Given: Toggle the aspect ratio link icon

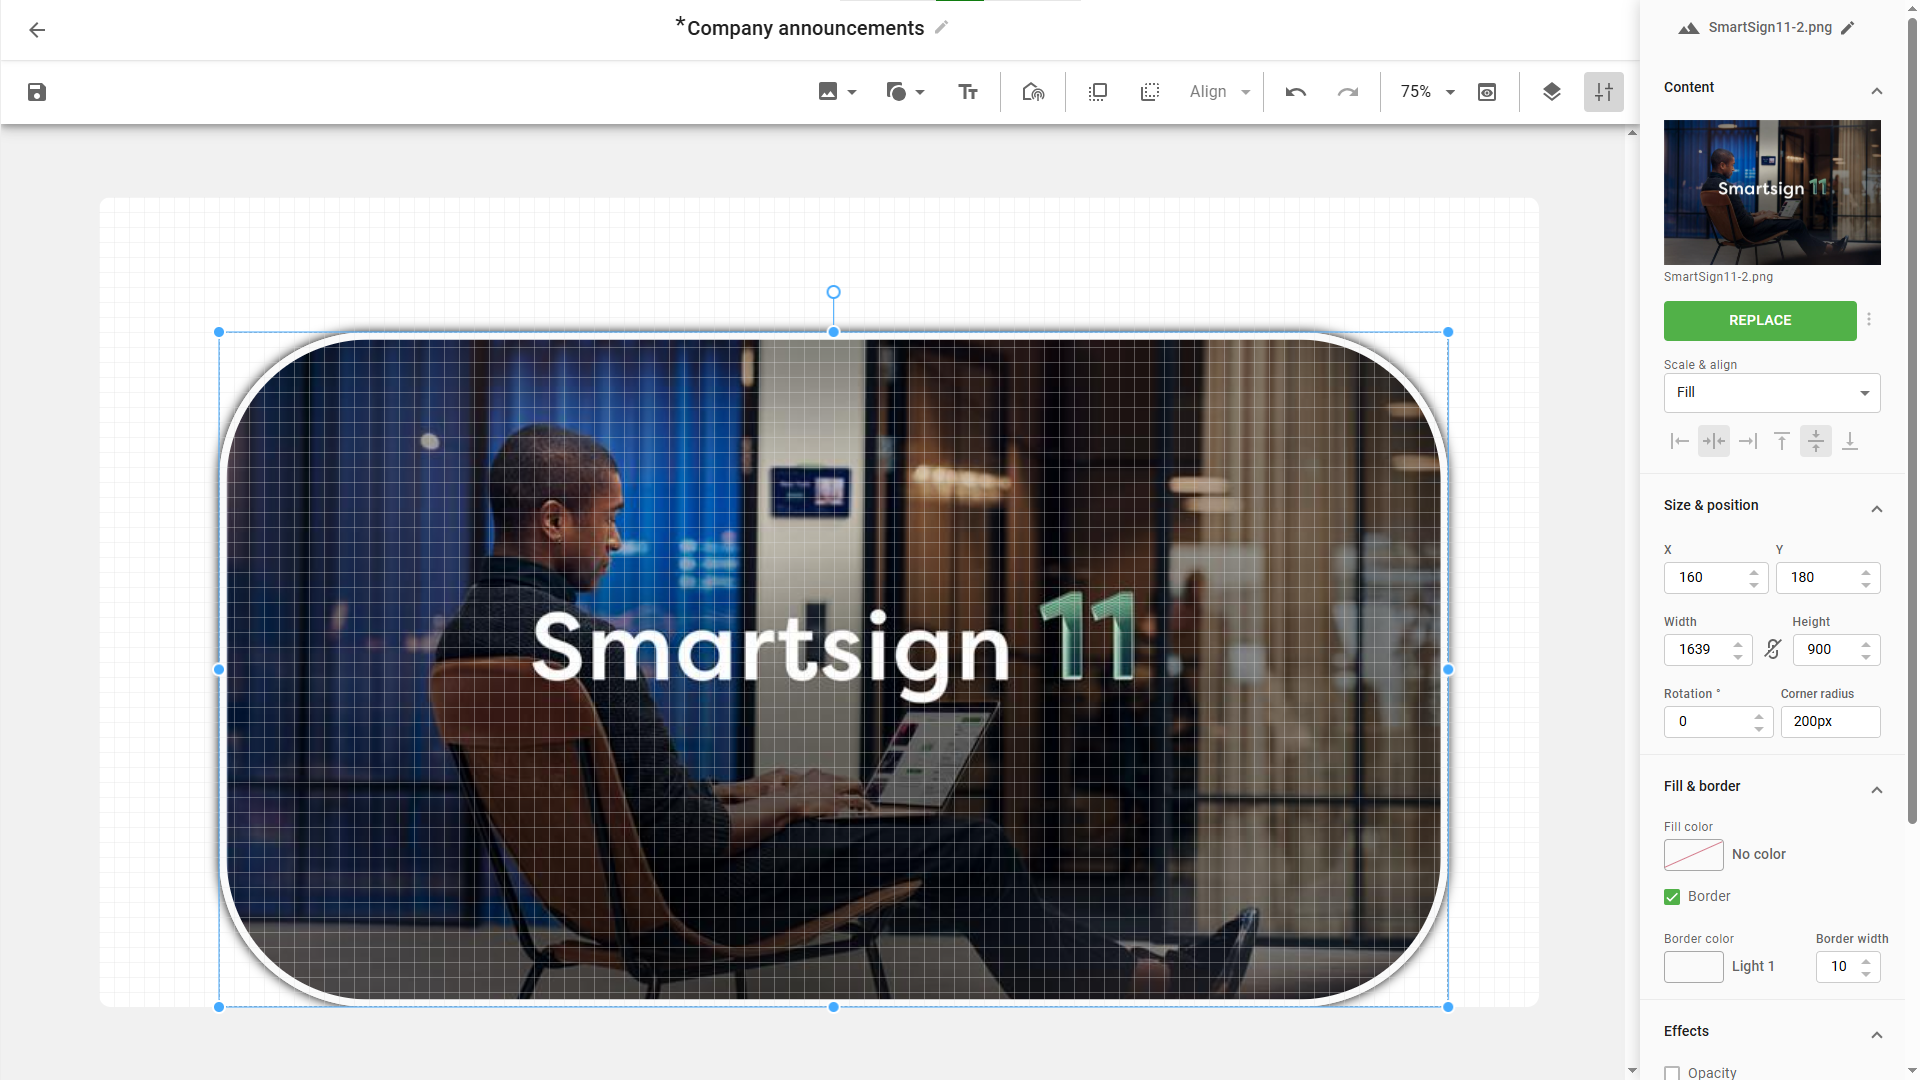Looking at the screenshot, I should pyautogui.click(x=1773, y=649).
